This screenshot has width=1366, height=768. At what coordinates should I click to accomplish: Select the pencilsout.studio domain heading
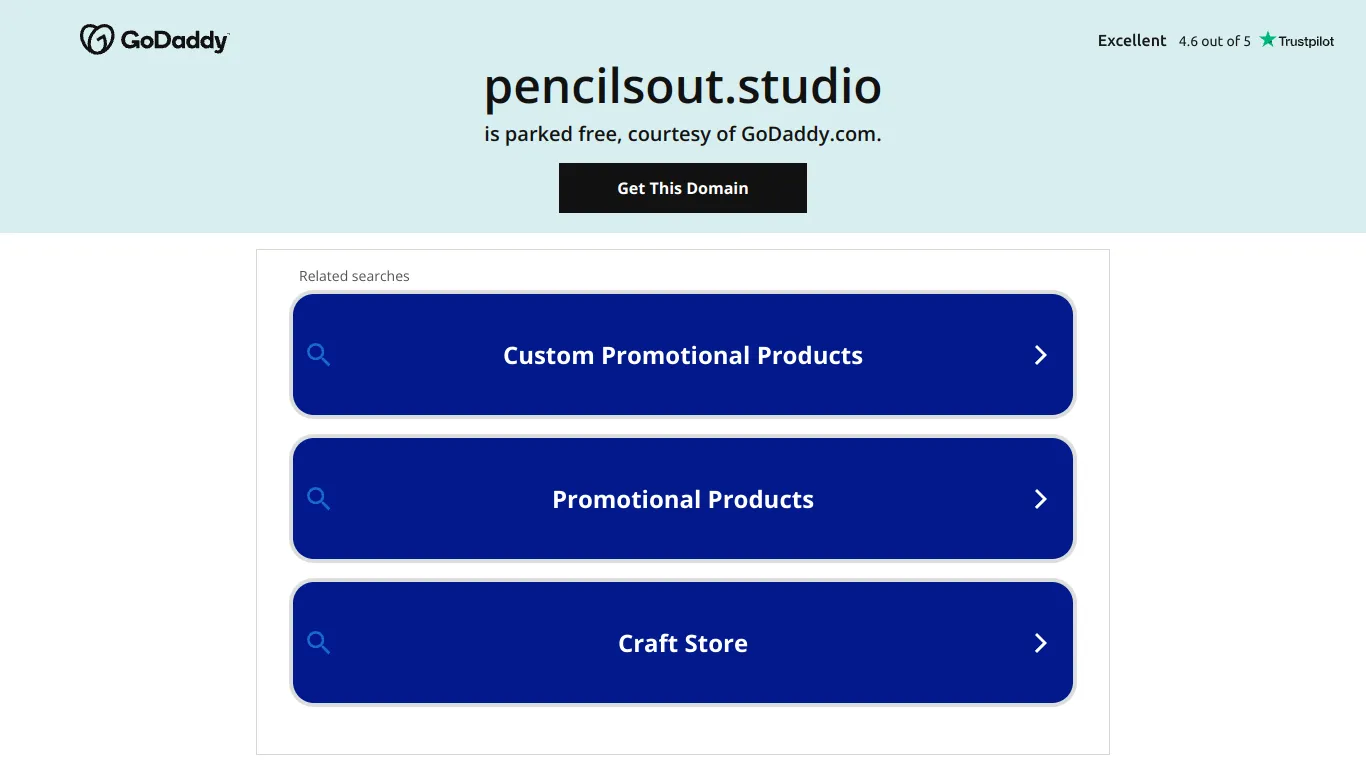tap(683, 88)
